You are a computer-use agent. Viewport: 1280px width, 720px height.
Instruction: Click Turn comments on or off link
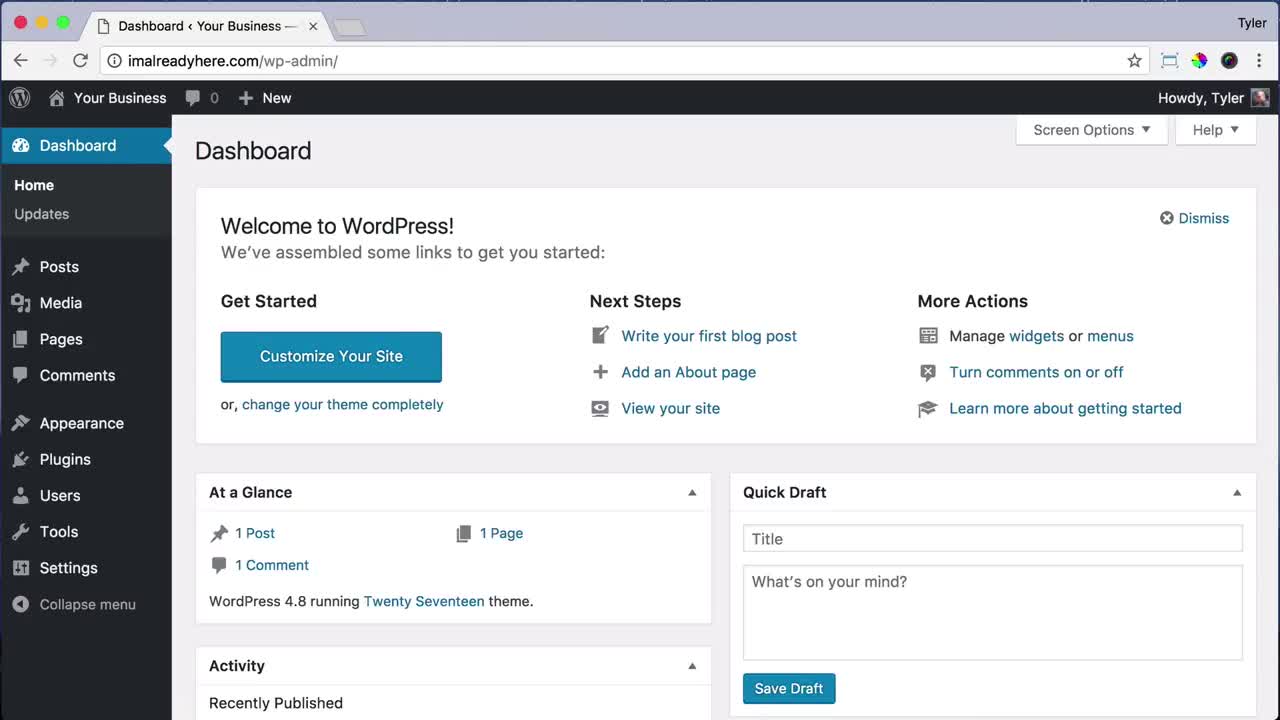[x=1036, y=372]
